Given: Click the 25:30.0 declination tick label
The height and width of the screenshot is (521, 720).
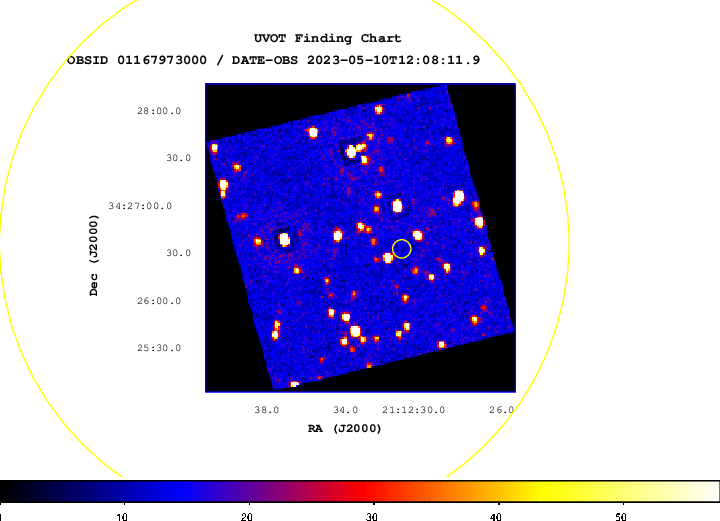Looking at the screenshot, I should pyautogui.click(x=159, y=348).
